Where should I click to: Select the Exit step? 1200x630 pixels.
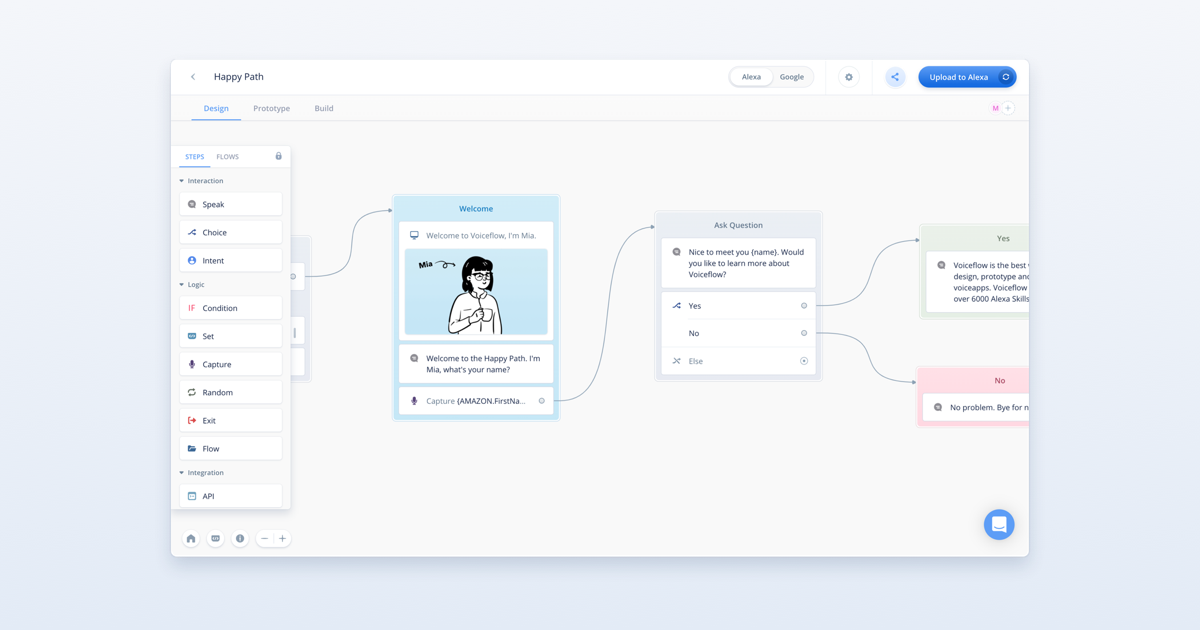pyautogui.click(x=231, y=420)
